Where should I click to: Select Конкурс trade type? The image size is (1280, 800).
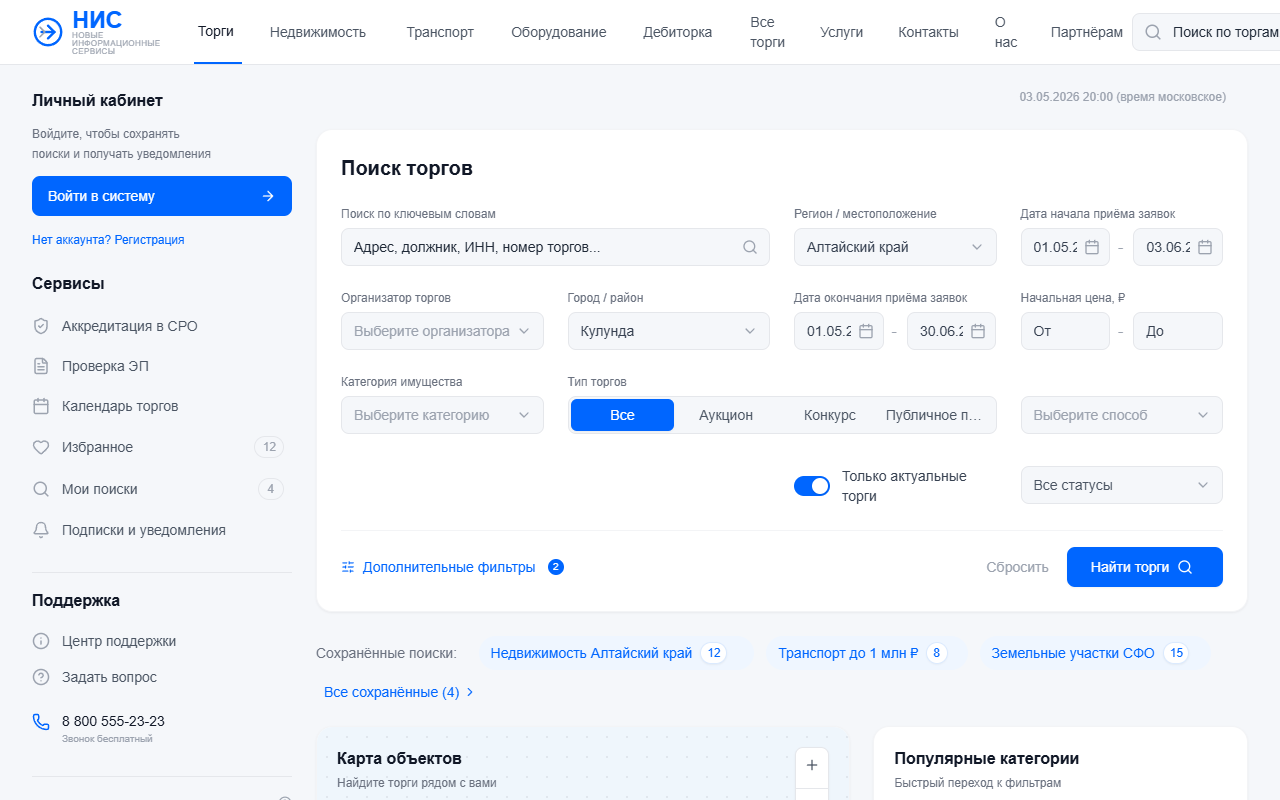[830, 415]
